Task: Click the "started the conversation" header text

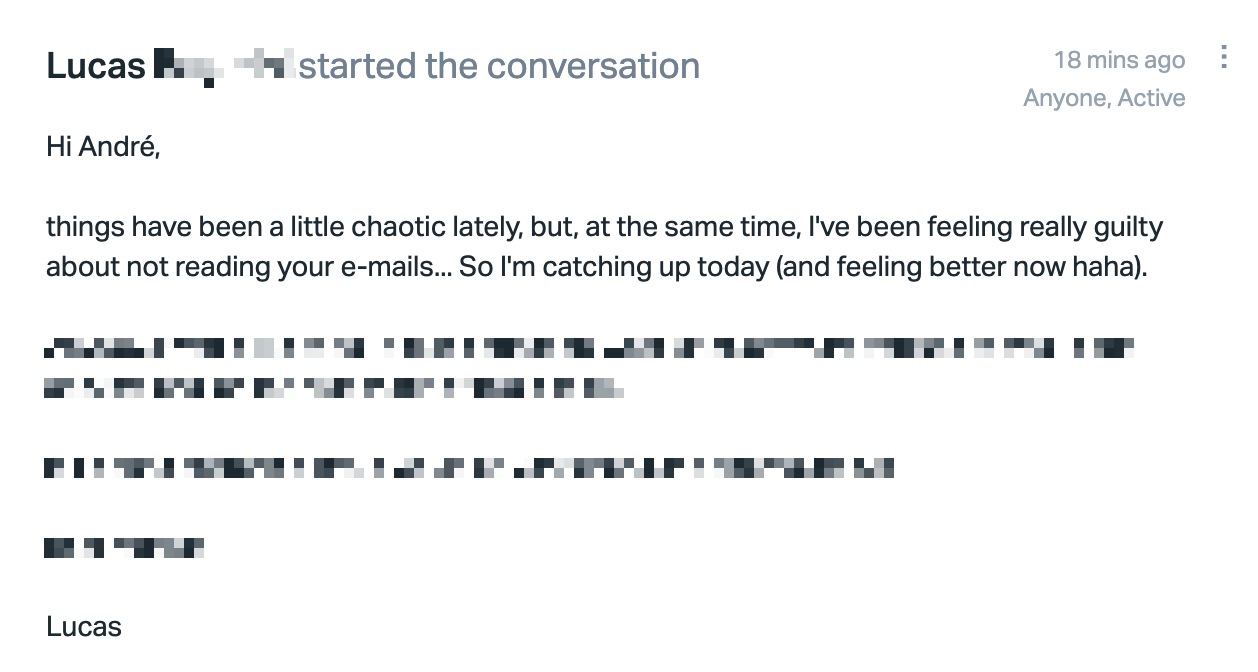Action: [x=499, y=66]
